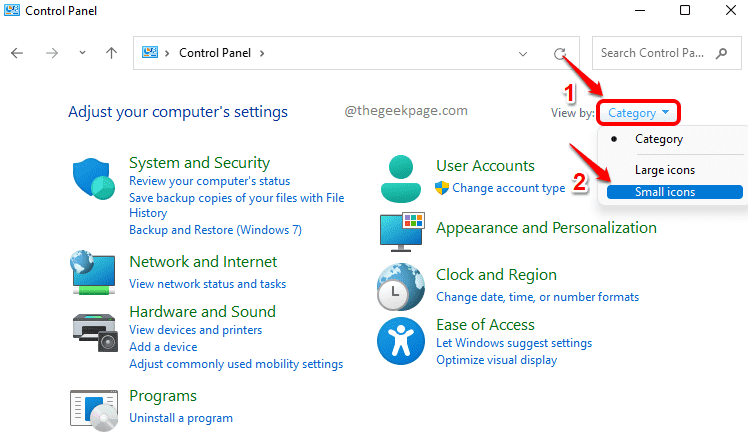This screenshot has height=439, width=748.
Task: Select the Category view option
Action: [659, 139]
